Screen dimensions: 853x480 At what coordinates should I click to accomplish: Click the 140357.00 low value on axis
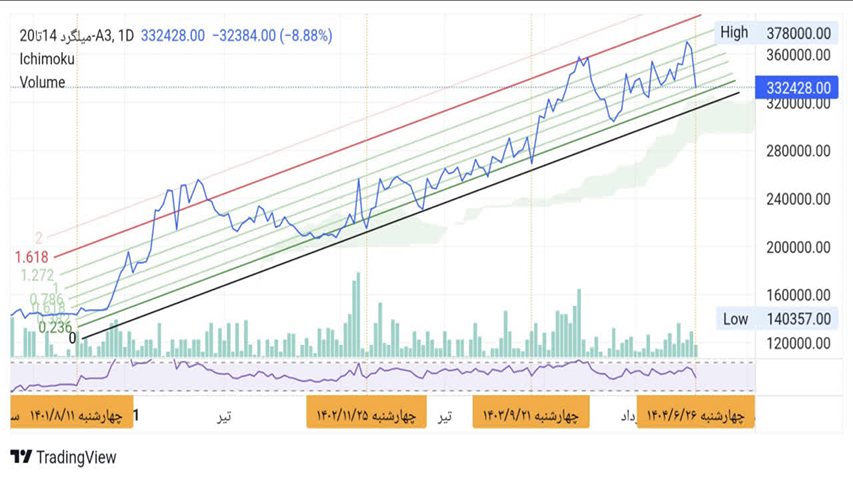pos(799,319)
